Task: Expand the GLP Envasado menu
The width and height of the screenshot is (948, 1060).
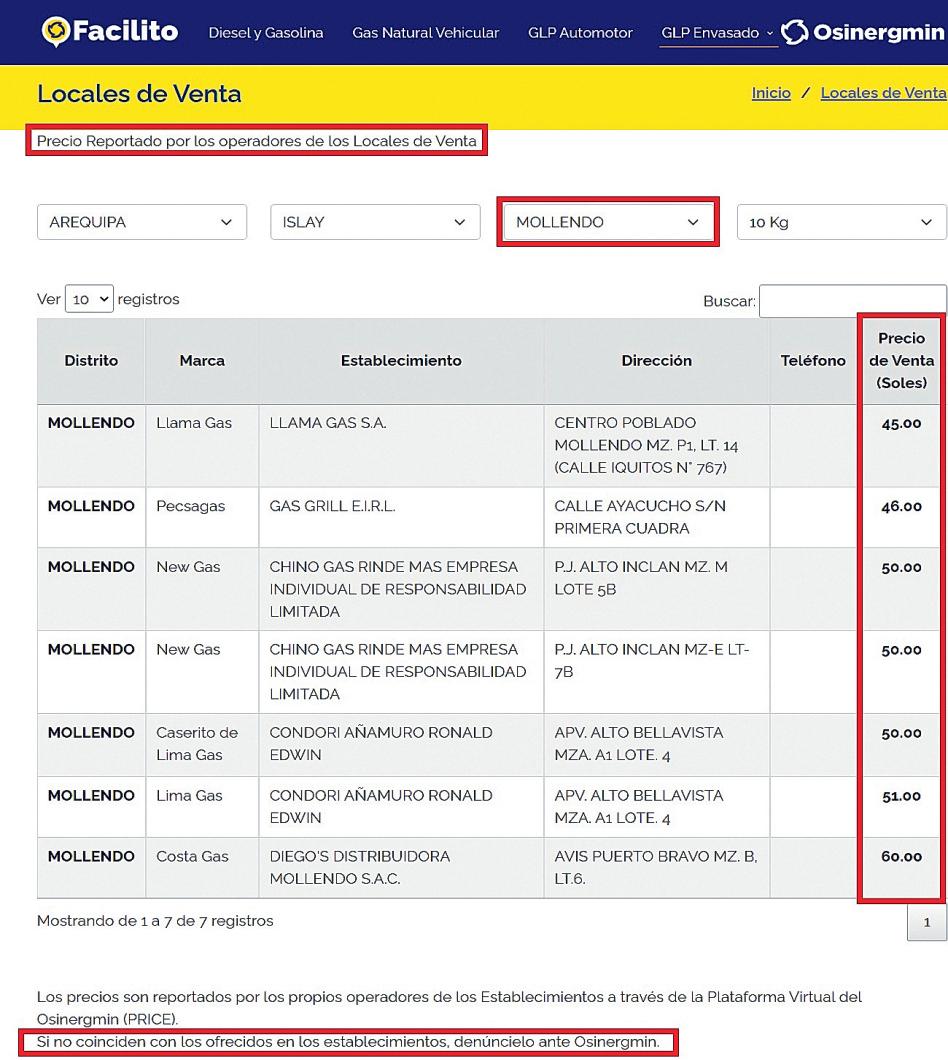Action: click(x=717, y=32)
